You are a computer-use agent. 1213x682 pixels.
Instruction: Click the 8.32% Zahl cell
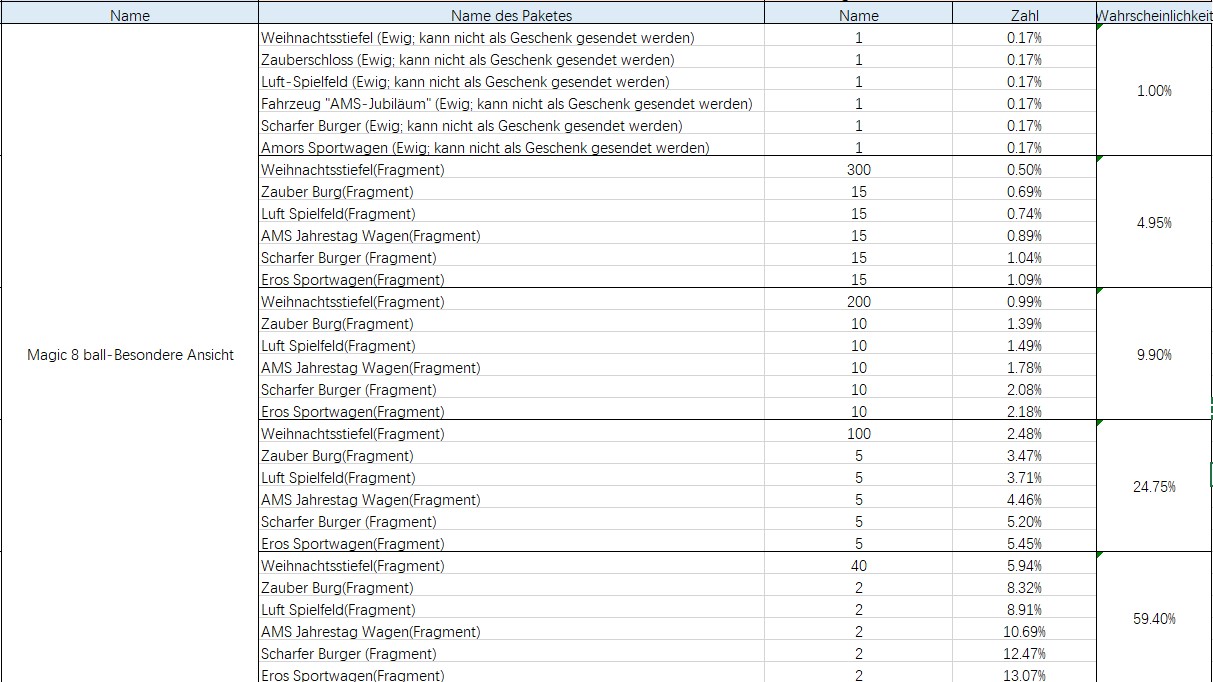pos(1025,587)
